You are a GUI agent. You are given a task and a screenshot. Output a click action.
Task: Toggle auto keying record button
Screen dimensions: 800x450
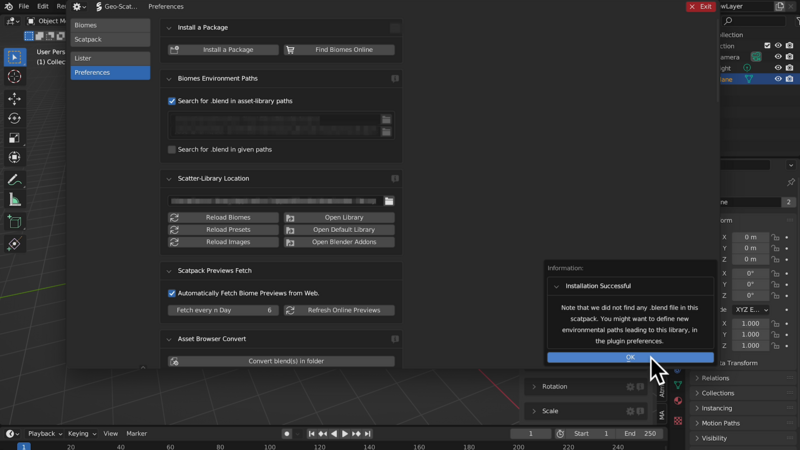(x=287, y=434)
